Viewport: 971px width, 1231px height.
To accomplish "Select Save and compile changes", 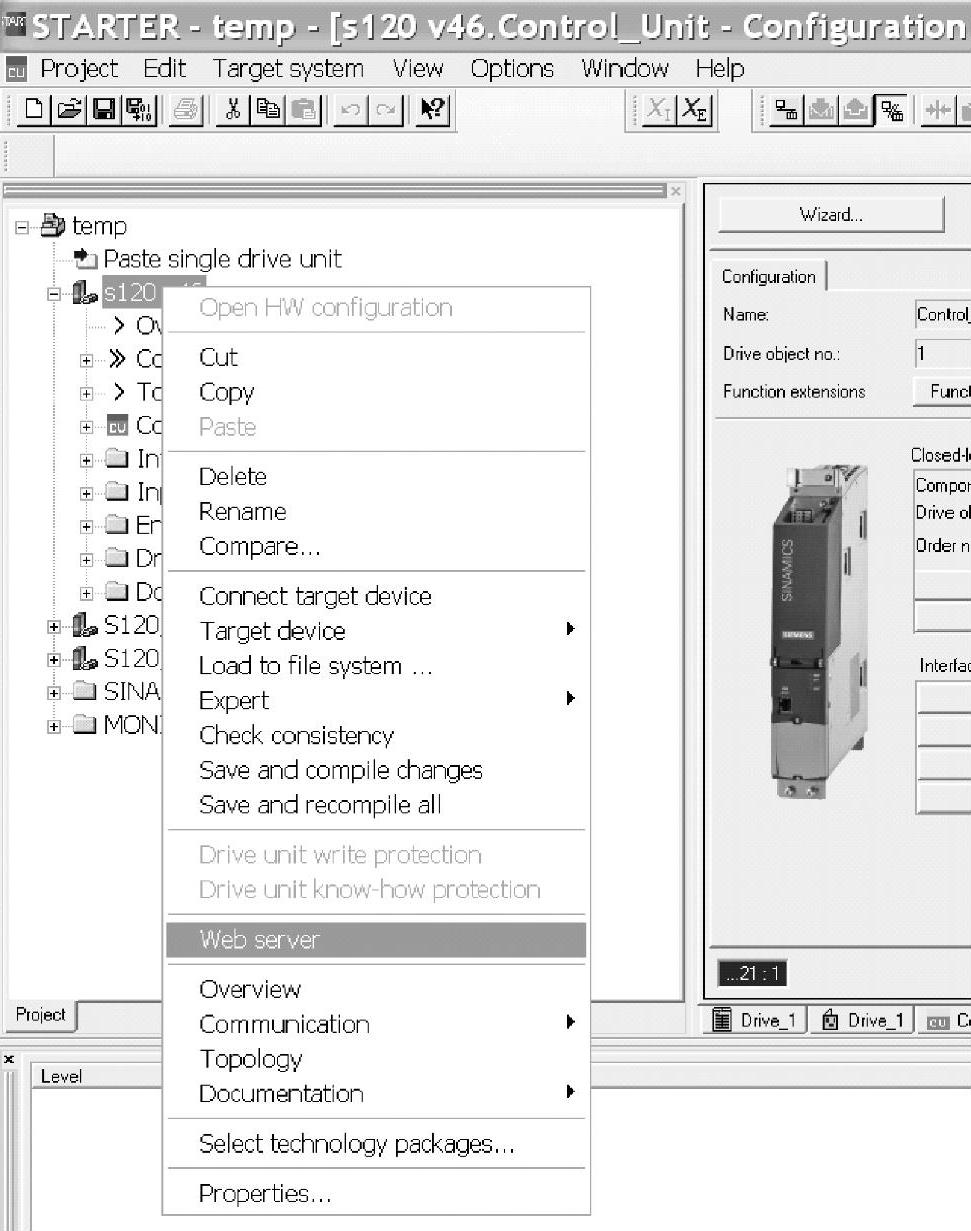I will pos(376,770).
